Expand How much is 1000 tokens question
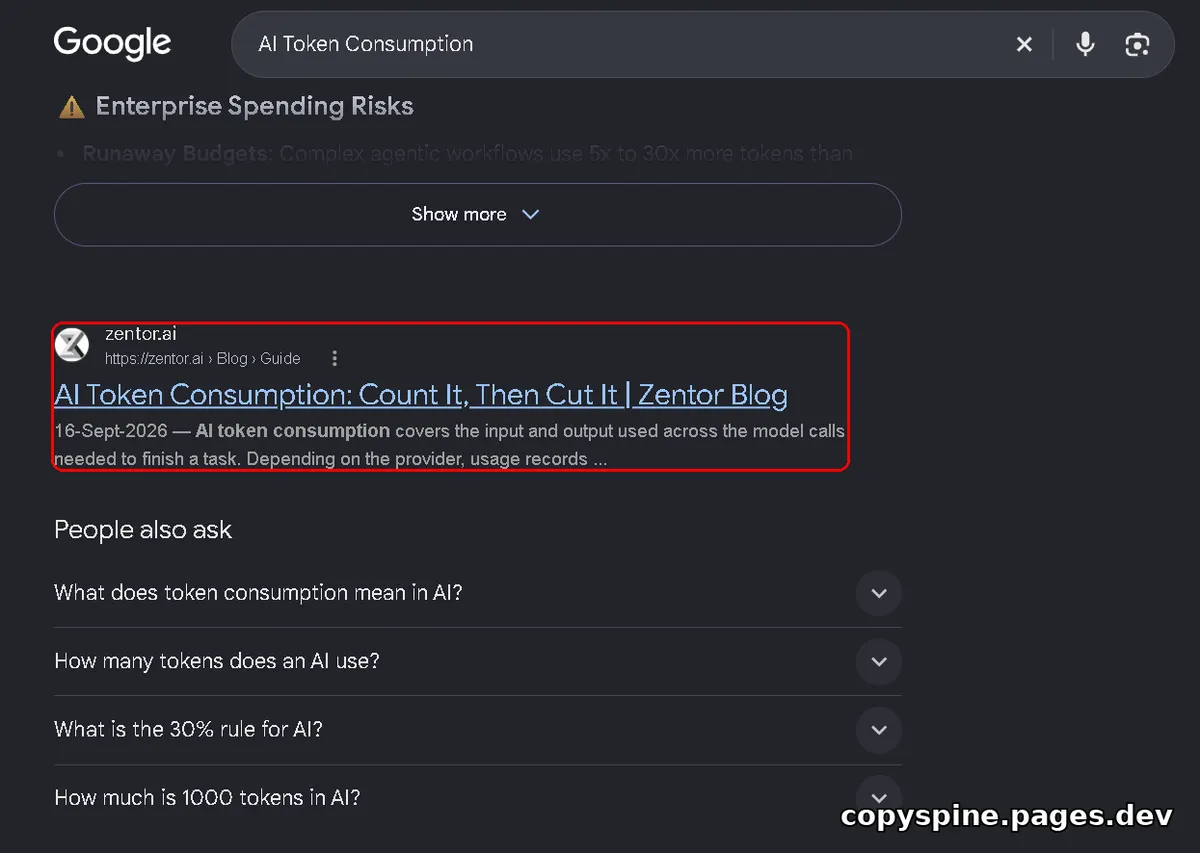Viewport: 1200px width, 853px height. [x=478, y=797]
